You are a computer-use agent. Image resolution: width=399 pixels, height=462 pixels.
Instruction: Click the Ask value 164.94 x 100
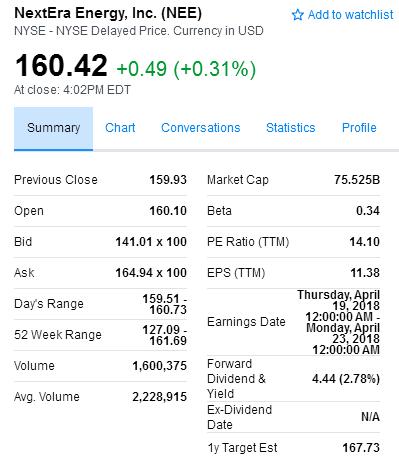coord(151,273)
